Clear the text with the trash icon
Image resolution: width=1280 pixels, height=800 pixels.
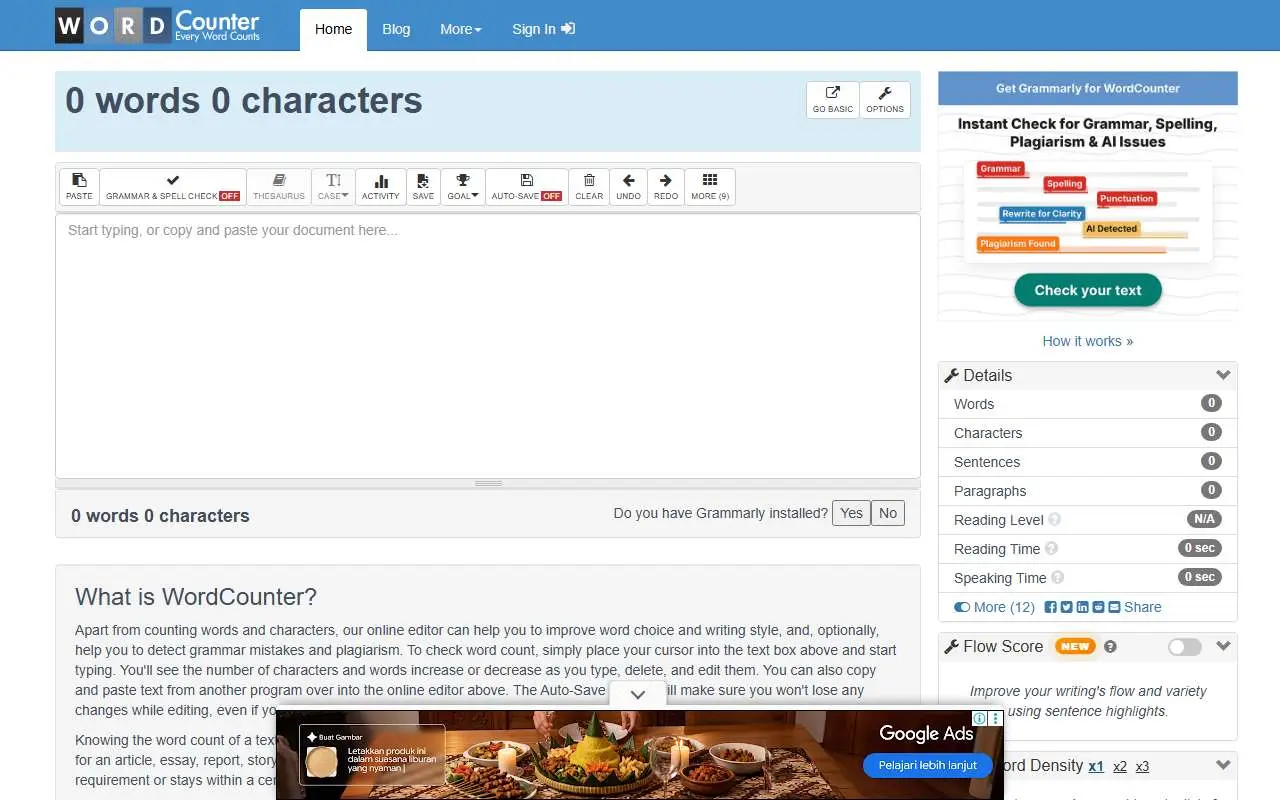589,187
